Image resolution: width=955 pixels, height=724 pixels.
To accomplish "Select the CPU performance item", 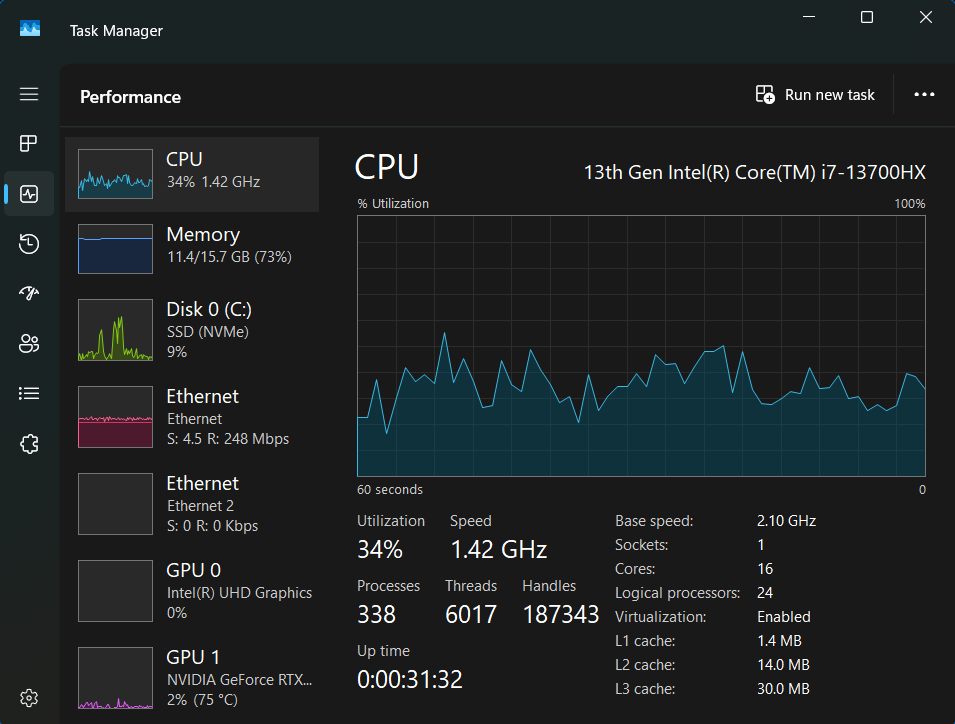I will (x=192, y=172).
